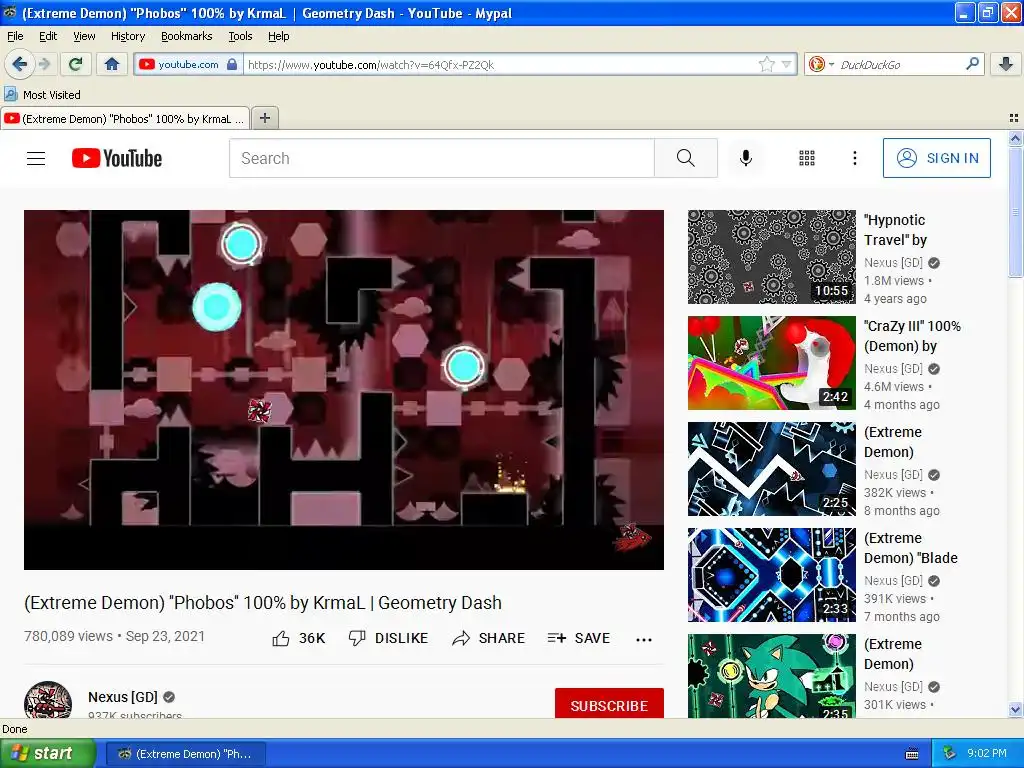Open the browser home page icon

(x=112, y=64)
